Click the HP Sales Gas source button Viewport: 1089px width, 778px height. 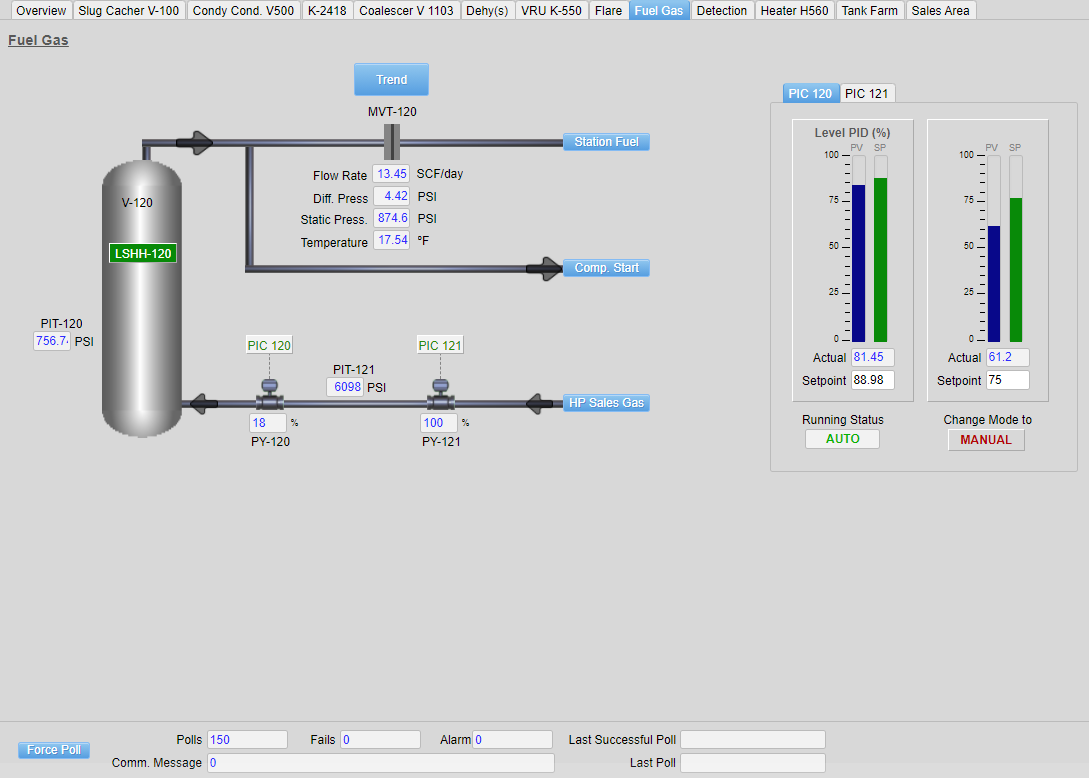pos(606,403)
